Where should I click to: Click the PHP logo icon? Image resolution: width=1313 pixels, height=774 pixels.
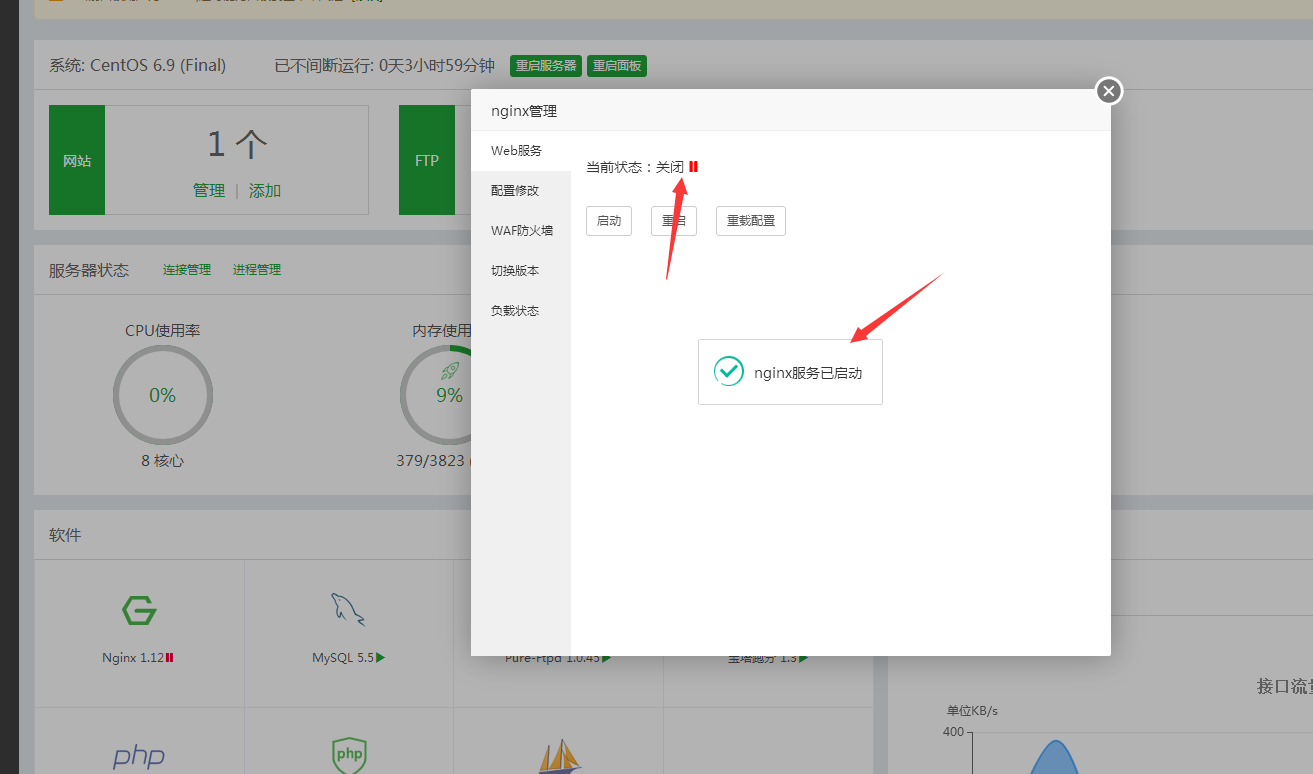pyautogui.click(x=139, y=757)
